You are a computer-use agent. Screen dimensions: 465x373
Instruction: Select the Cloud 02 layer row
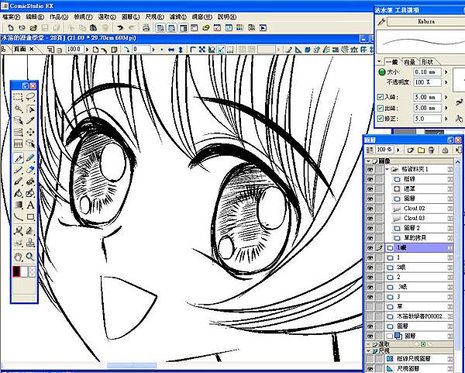pyautogui.click(x=422, y=208)
